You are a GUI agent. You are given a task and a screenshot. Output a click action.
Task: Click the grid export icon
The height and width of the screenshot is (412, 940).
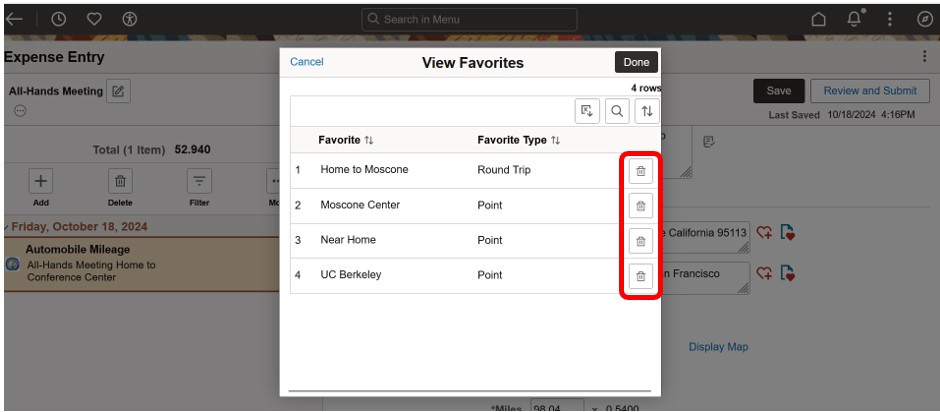pos(587,111)
